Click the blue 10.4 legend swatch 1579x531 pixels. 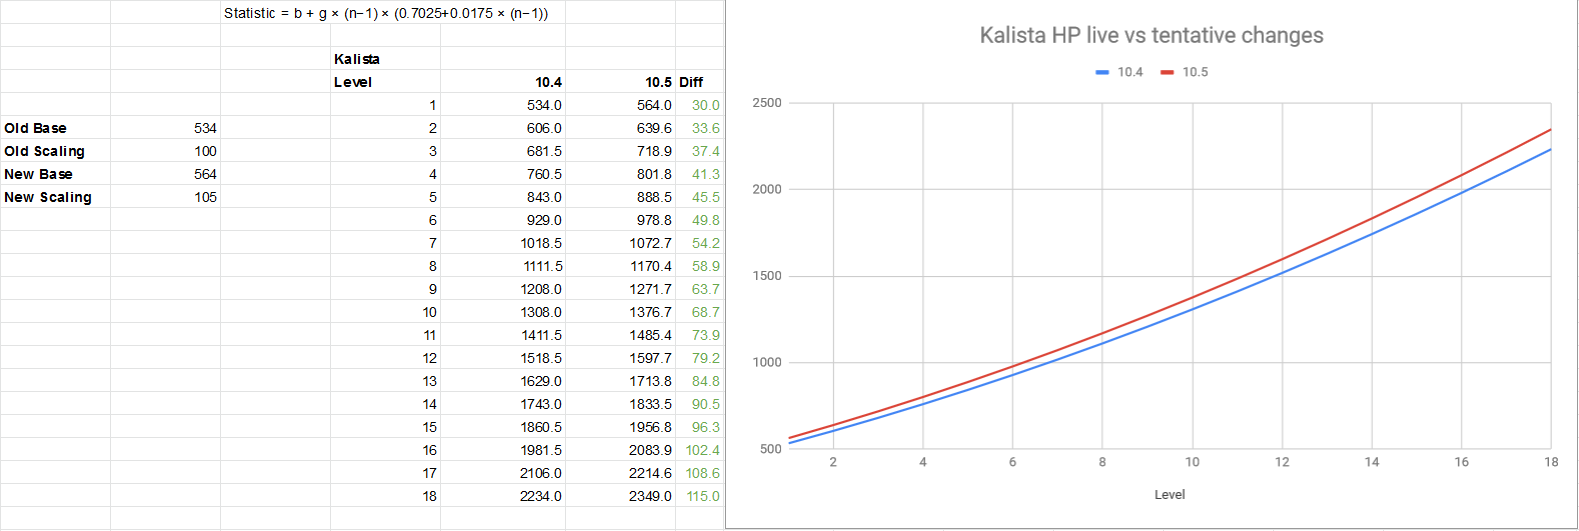pyautogui.click(x=1102, y=72)
